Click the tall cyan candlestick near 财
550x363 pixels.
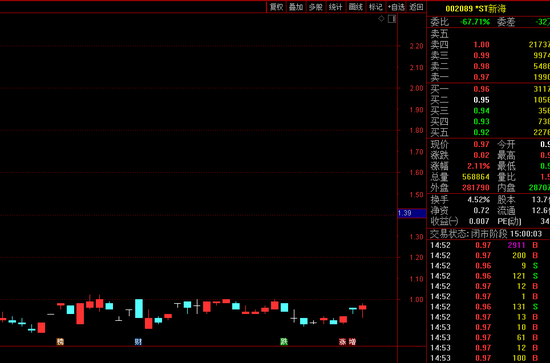(139, 309)
